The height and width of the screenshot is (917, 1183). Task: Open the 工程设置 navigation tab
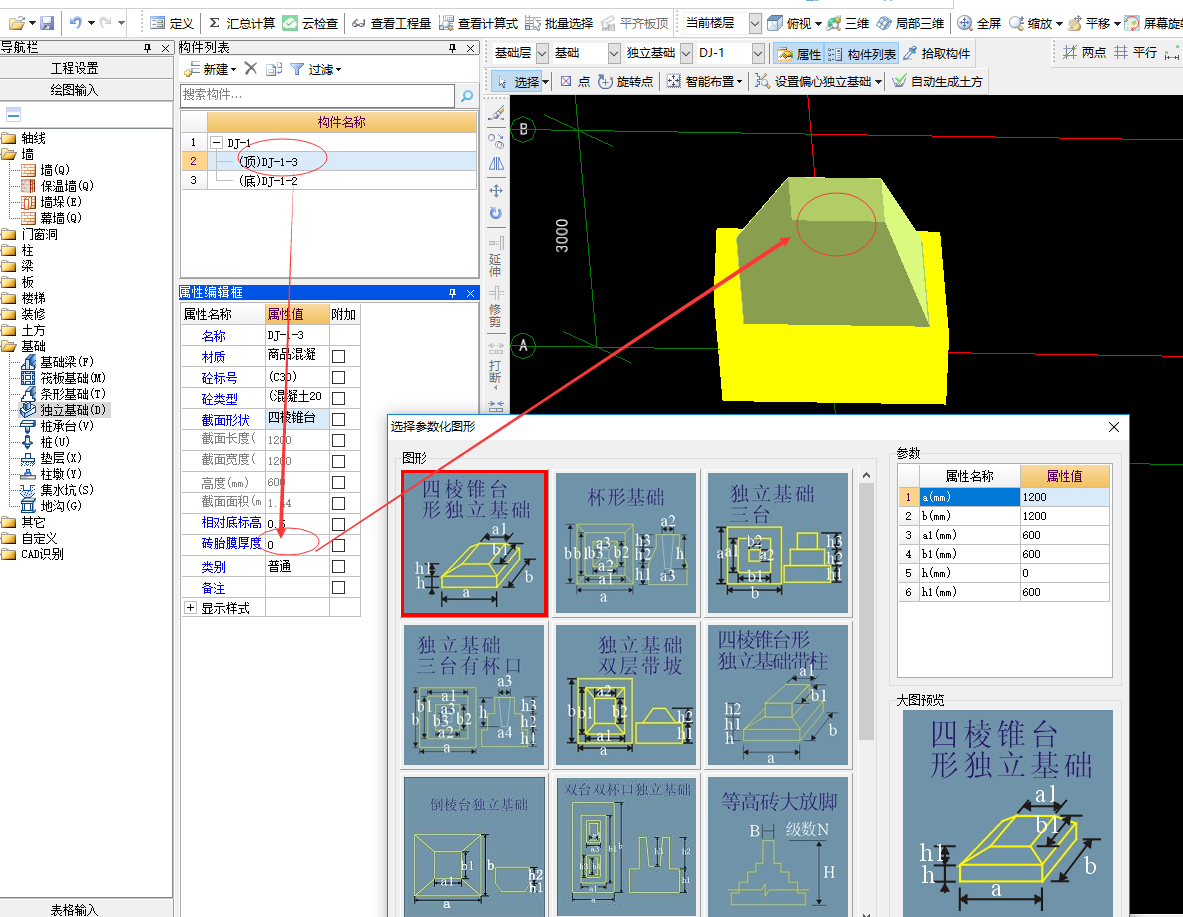coord(74,69)
